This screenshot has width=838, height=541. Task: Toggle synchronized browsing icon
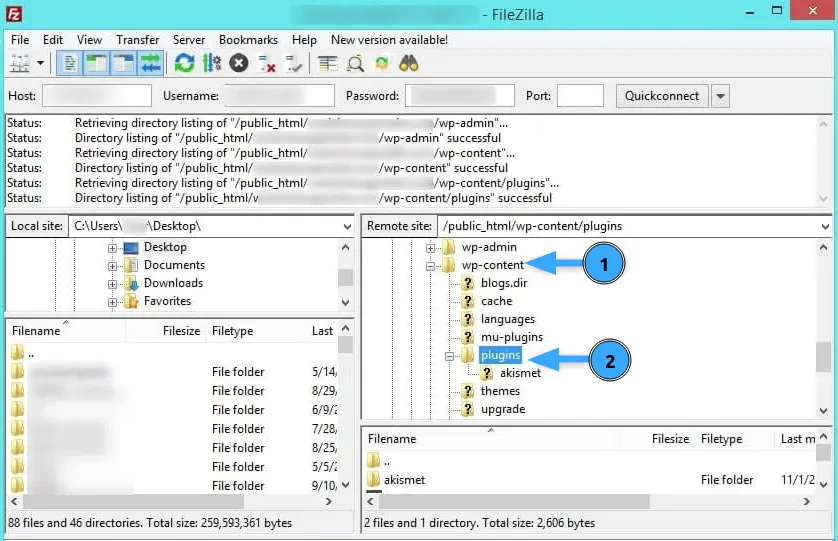click(382, 64)
